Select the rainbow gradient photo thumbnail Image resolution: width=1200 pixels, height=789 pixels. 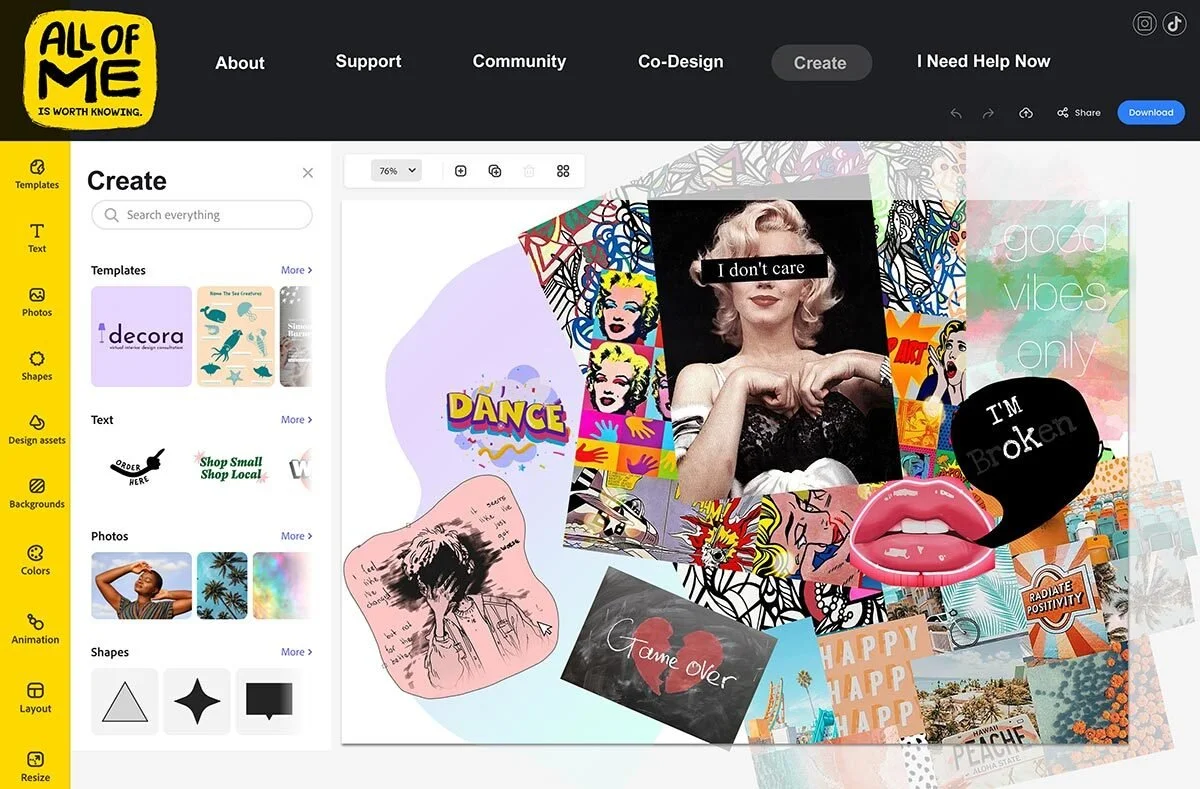[x=282, y=586]
